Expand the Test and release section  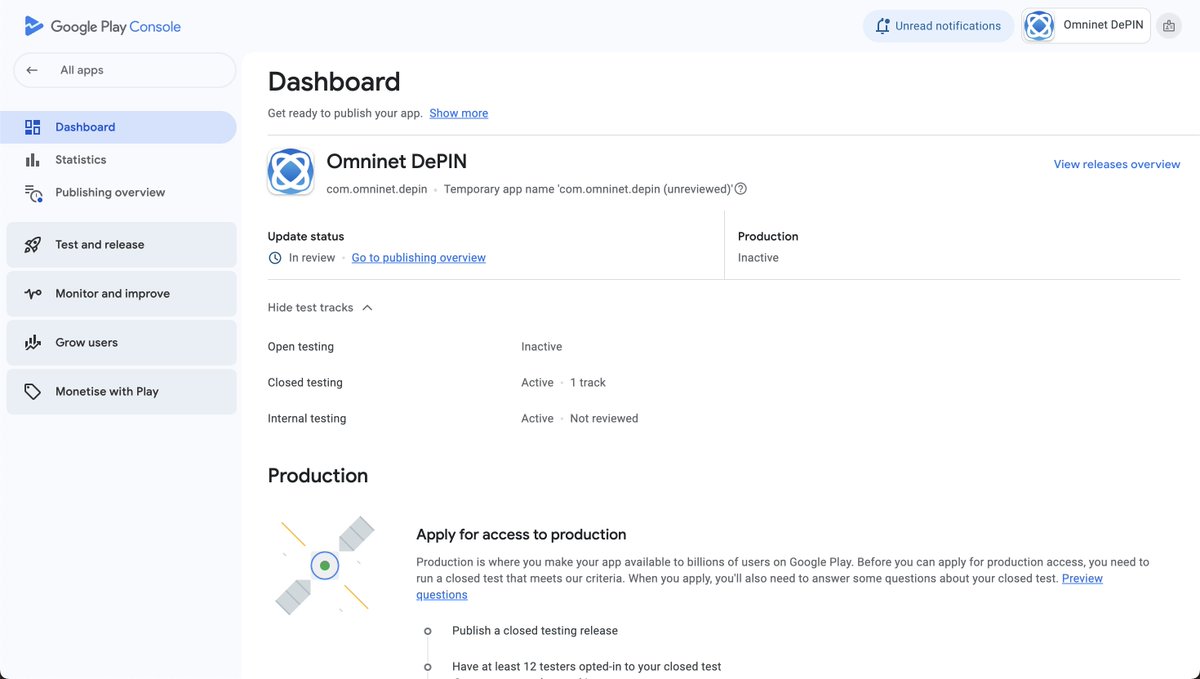pos(122,245)
